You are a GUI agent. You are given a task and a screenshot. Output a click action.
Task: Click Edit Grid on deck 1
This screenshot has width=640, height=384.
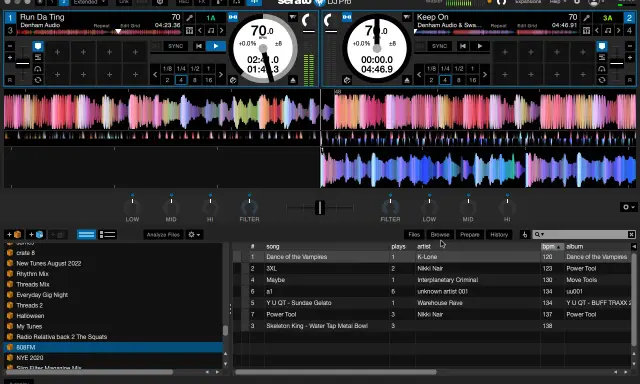tap(131, 26)
